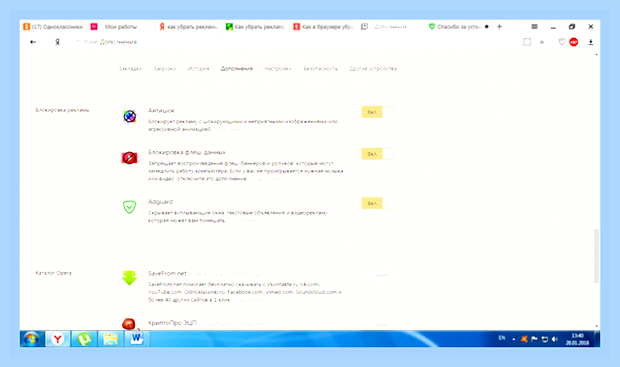The width and height of the screenshot is (620, 367).
Task: Open a new tab with plus button
Action: 499,26
